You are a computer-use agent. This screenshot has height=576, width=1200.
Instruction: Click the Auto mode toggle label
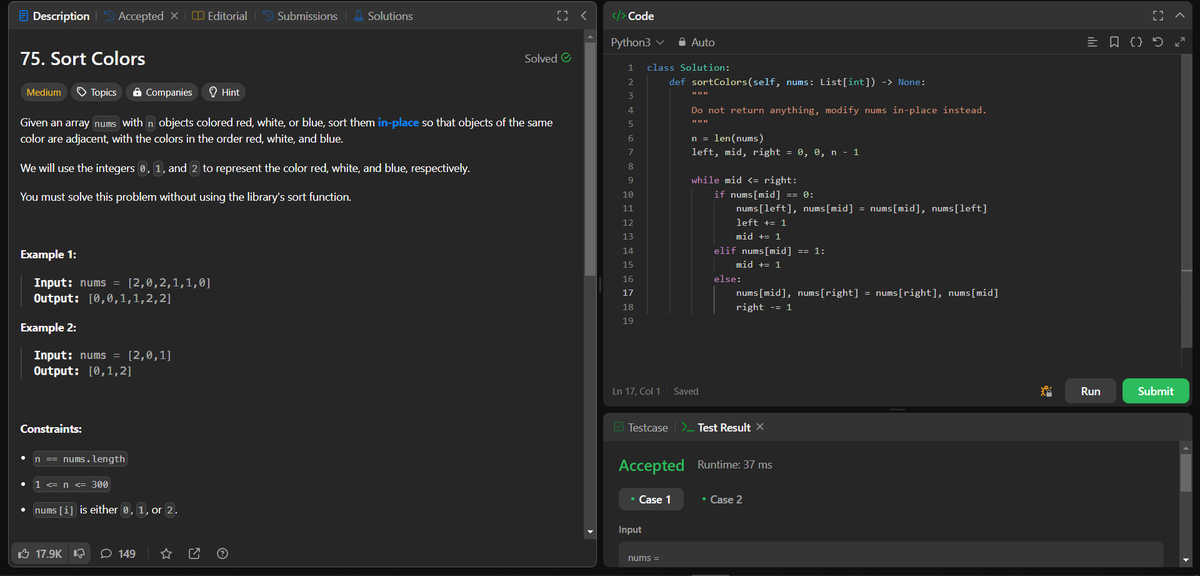tap(703, 43)
